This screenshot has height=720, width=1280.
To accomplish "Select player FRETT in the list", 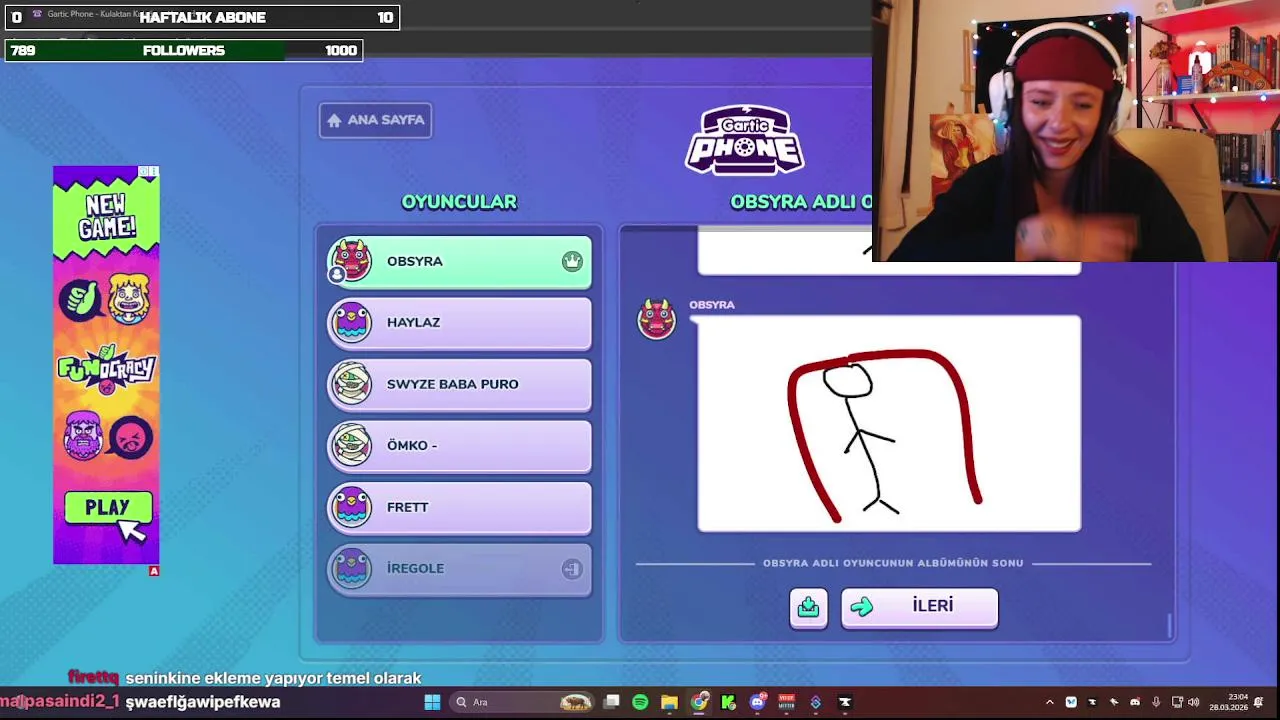I will tap(459, 508).
